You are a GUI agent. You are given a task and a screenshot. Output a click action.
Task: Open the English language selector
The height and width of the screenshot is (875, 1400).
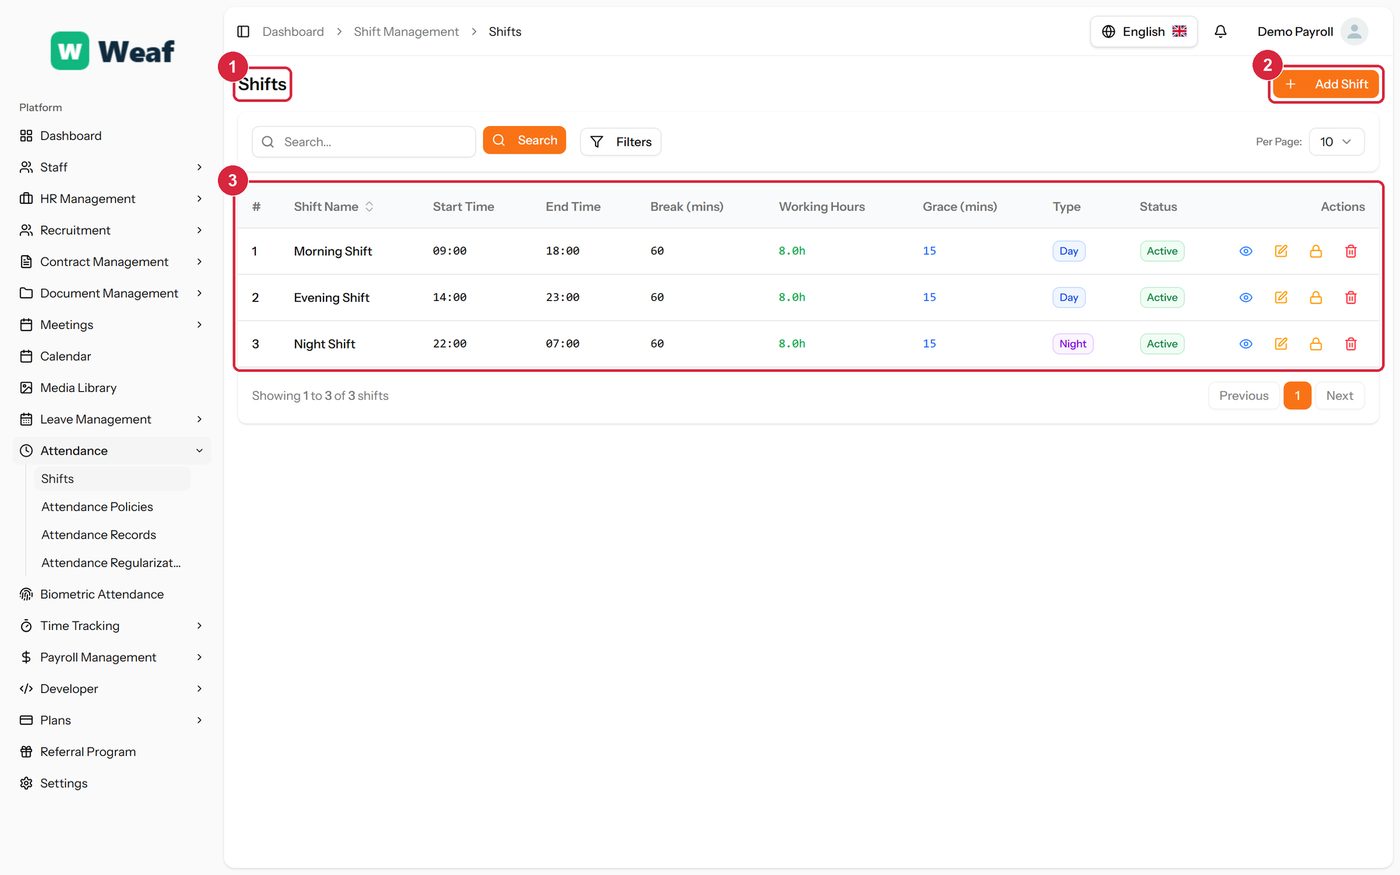1143,32
